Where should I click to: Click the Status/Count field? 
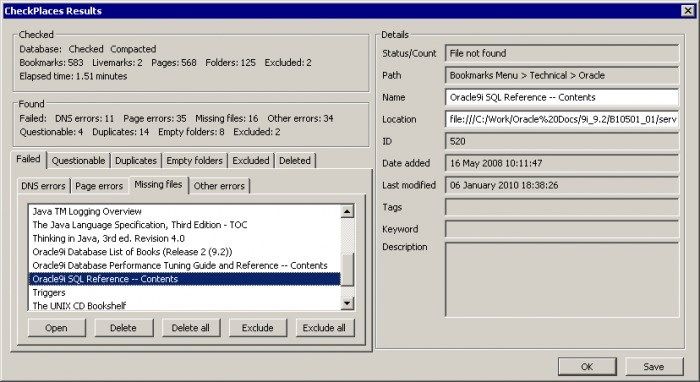coord(562,53)
